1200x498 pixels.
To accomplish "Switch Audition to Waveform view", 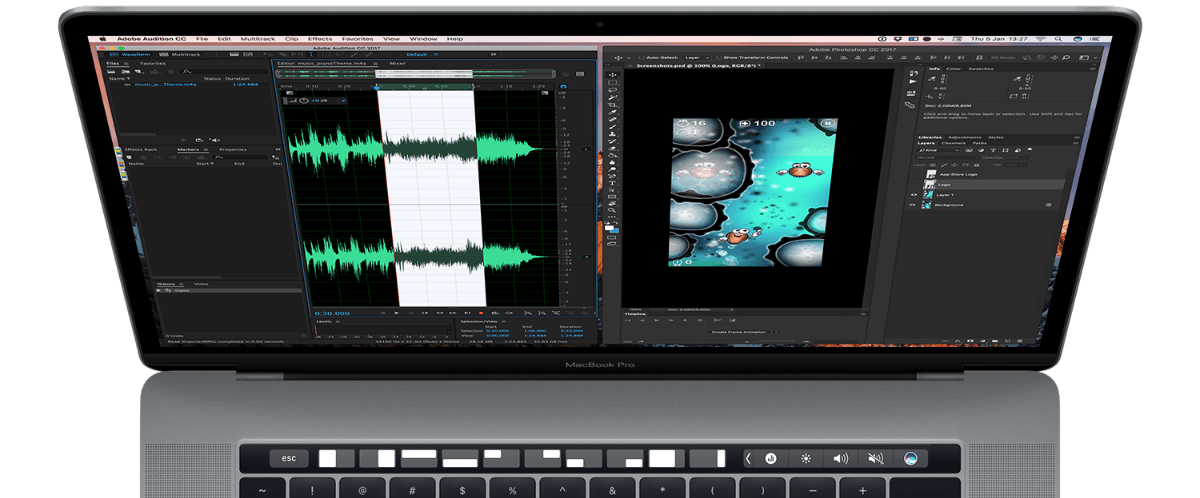I will pyautogui.click(x=128, y=54).
